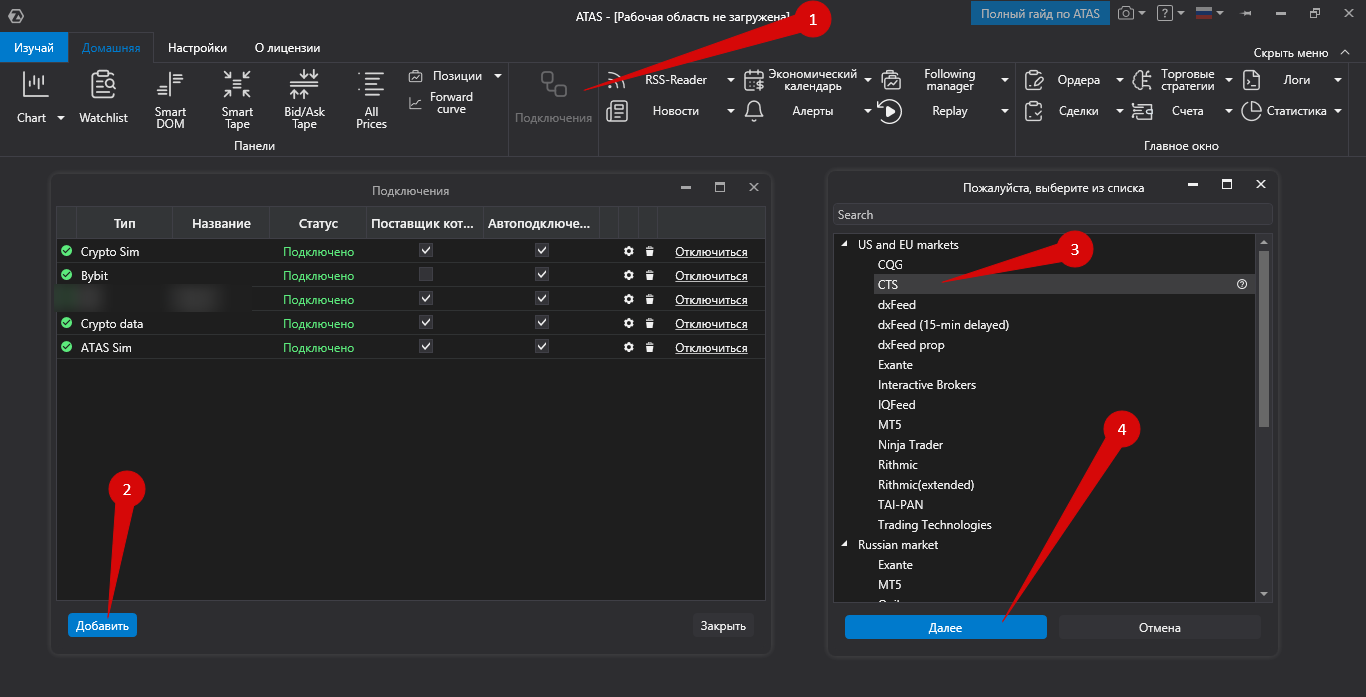Toggle quote provider checkbox for Bybit

pos(426,275)
